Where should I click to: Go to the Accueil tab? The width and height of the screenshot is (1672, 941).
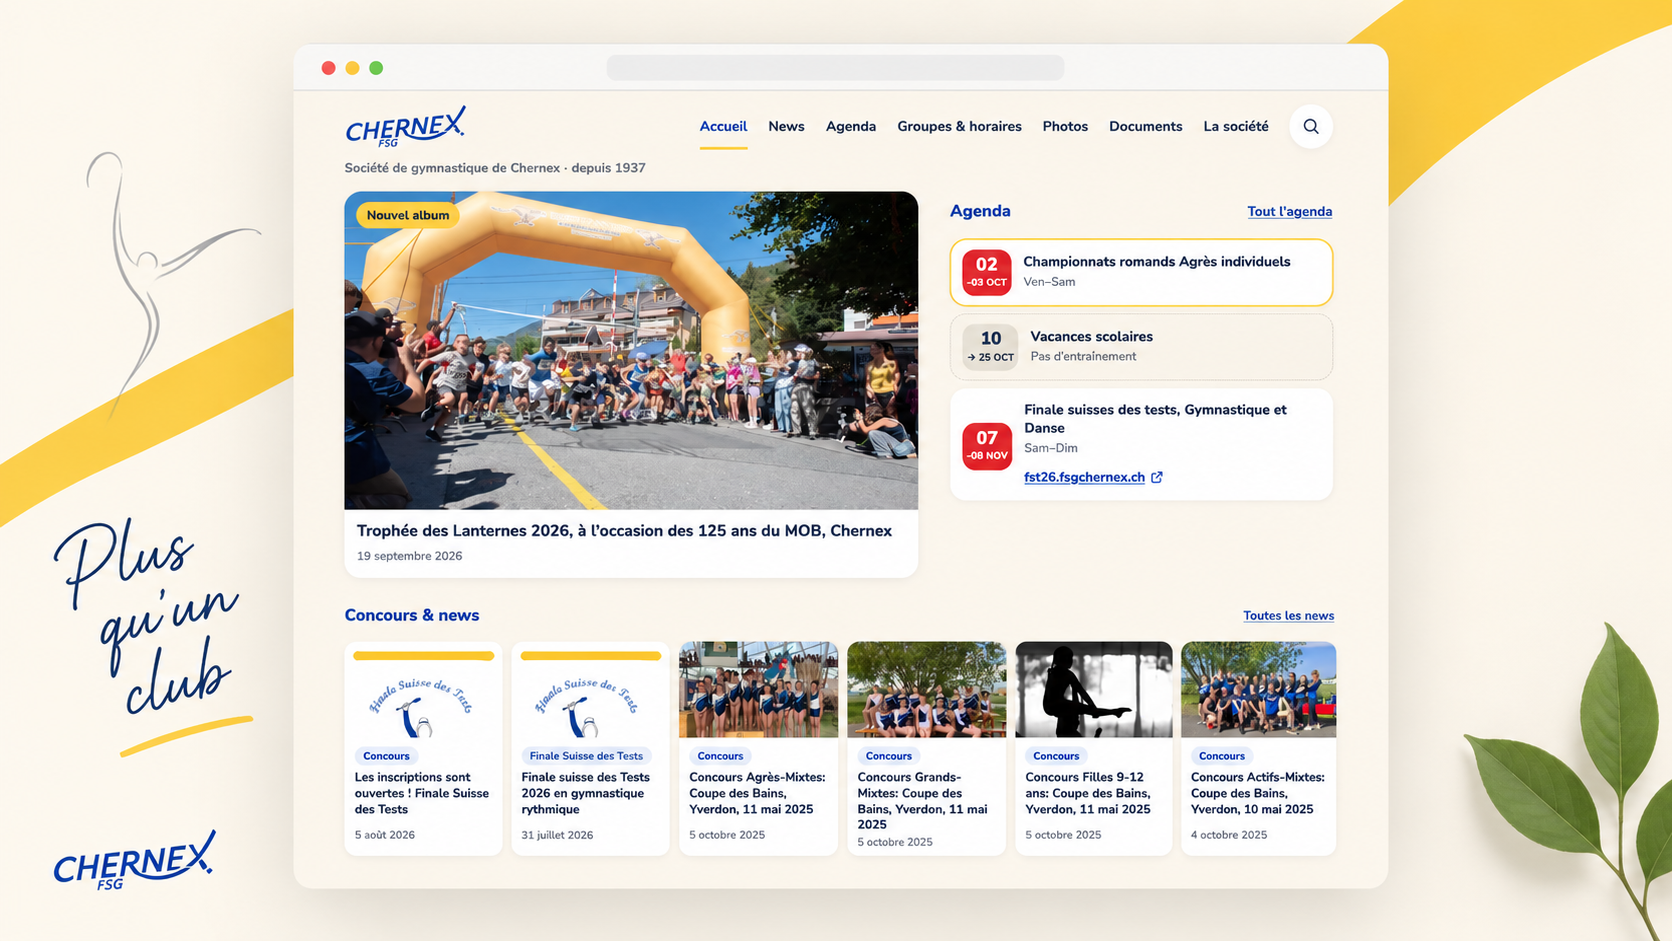(723, 127)
